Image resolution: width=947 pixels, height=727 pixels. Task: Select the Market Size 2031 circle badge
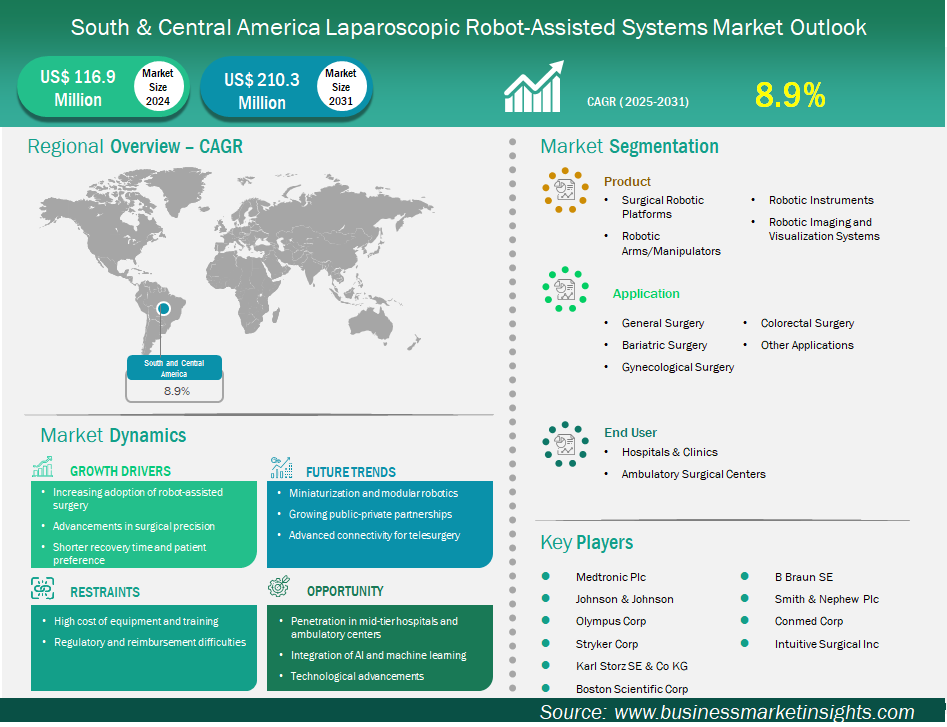pos(341,87)
